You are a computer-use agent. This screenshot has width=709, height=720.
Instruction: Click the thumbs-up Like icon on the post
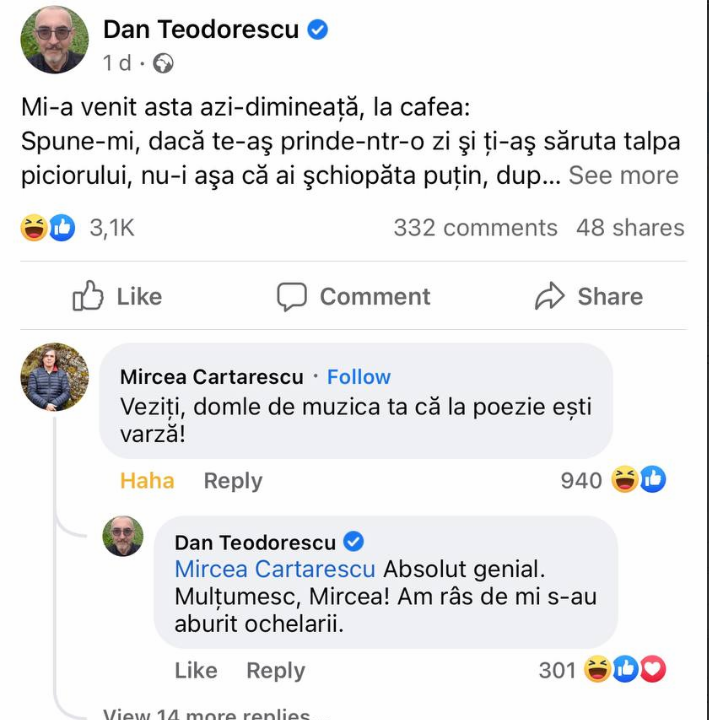(x=89, y=296)
